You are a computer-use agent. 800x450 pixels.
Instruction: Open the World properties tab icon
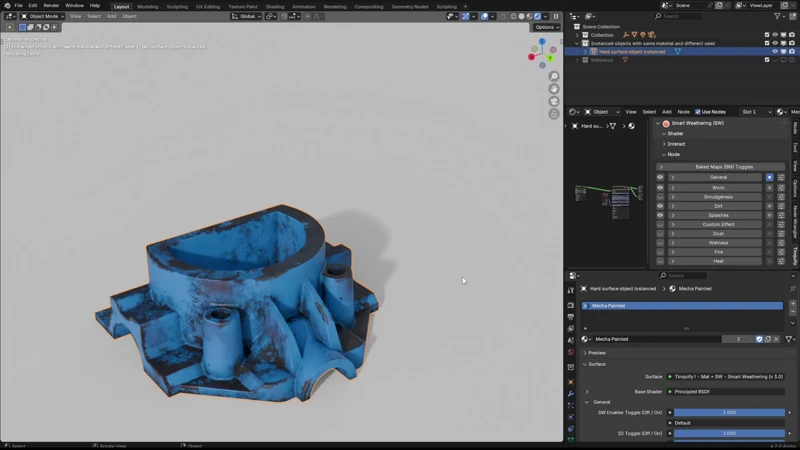coord(570,352)
